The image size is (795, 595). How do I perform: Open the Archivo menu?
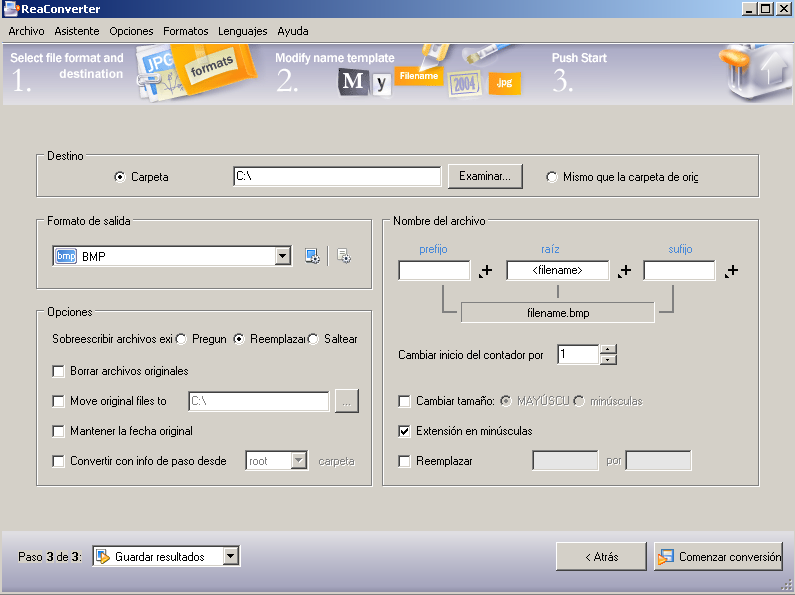point(26,31)
